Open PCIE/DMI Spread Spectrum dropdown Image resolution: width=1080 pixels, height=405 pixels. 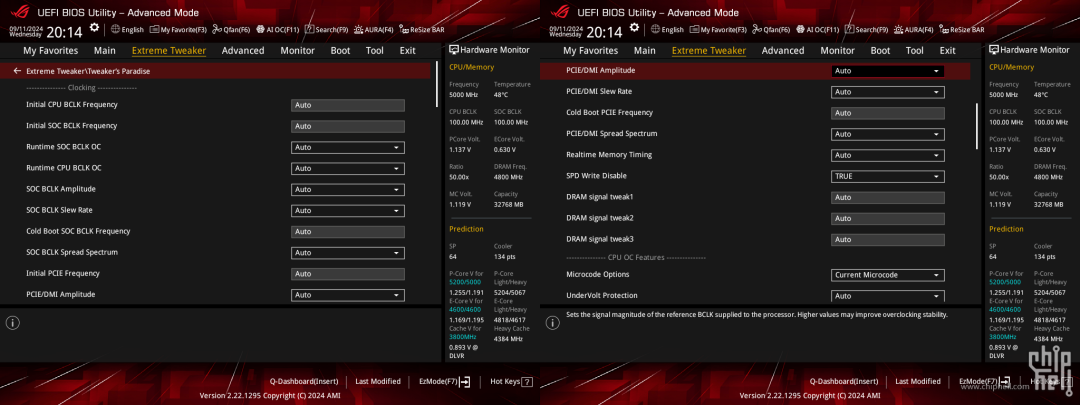[888, 134]
